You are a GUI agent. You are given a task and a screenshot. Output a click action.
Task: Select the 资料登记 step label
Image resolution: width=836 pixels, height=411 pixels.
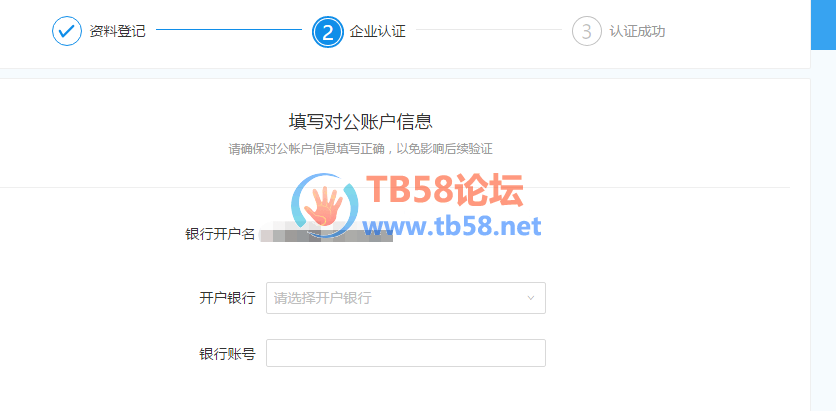coord(117,31)
